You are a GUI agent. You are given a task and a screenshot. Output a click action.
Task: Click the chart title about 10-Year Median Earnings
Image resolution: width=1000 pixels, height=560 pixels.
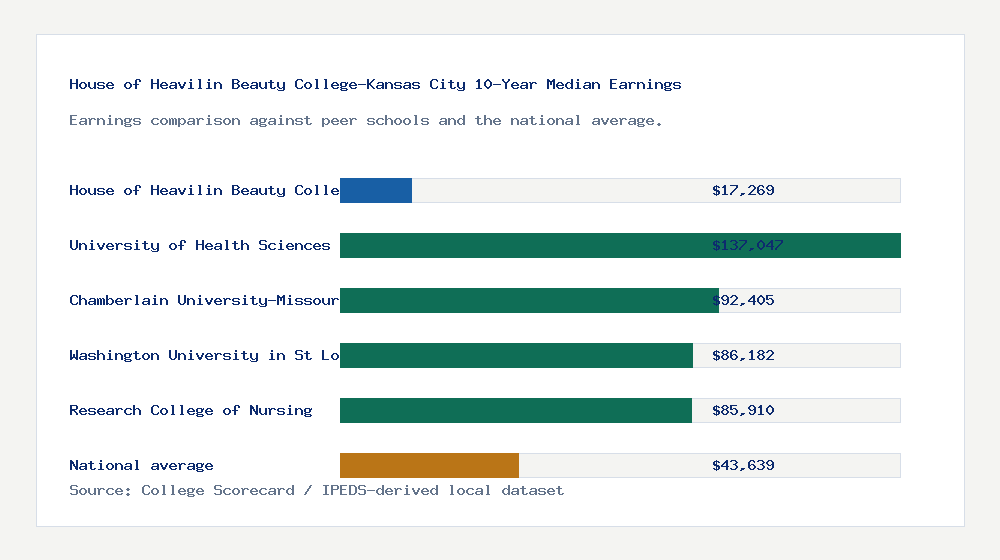tap(375, 84)
